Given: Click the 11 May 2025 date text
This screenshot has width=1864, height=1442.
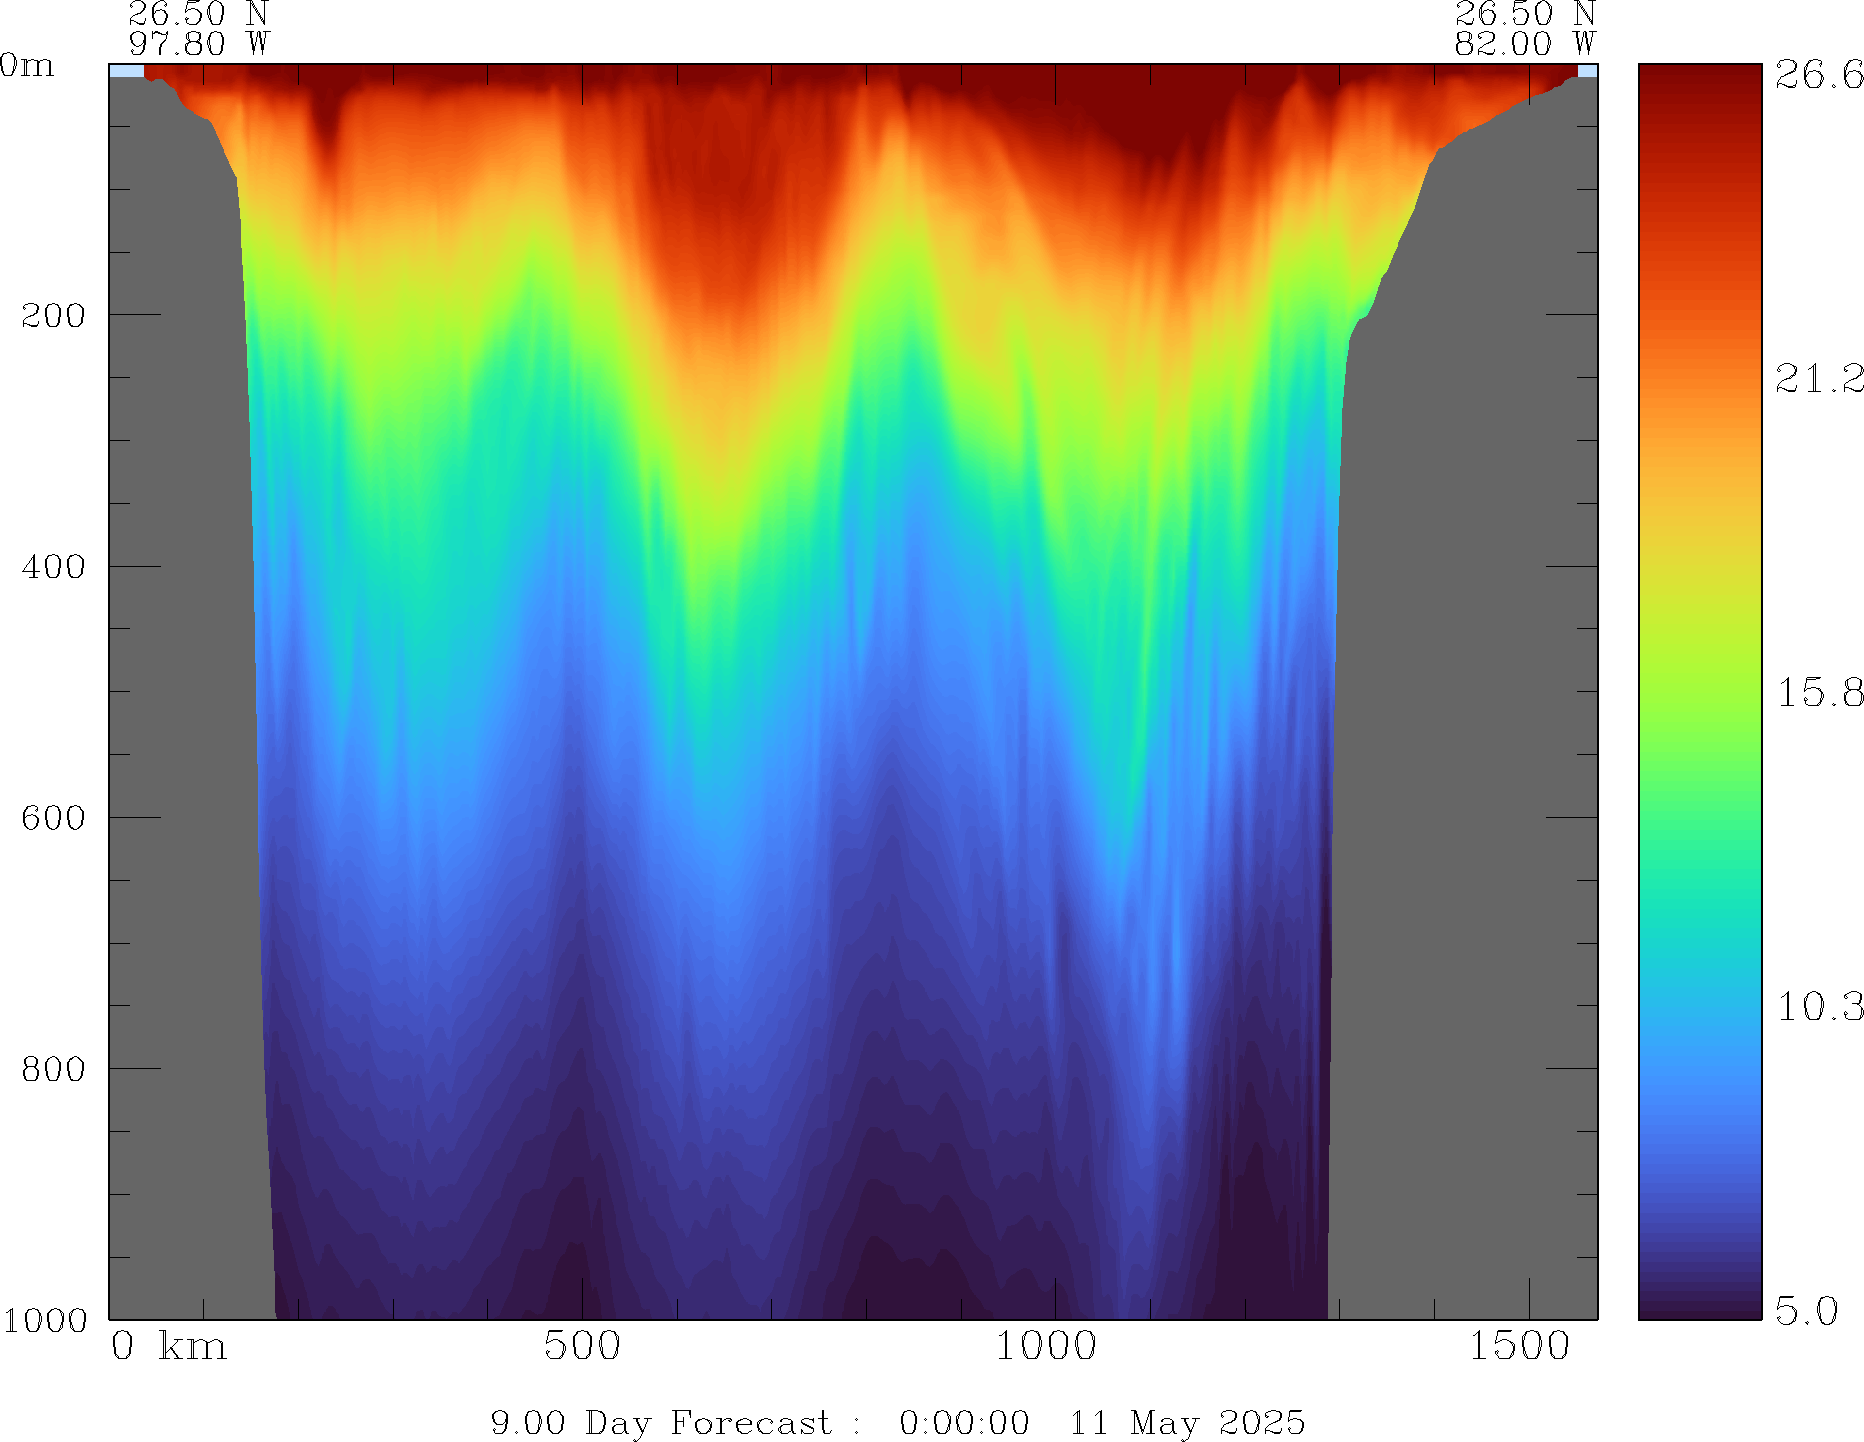Looking at the screenshot, I should tap(1187, 1422).
